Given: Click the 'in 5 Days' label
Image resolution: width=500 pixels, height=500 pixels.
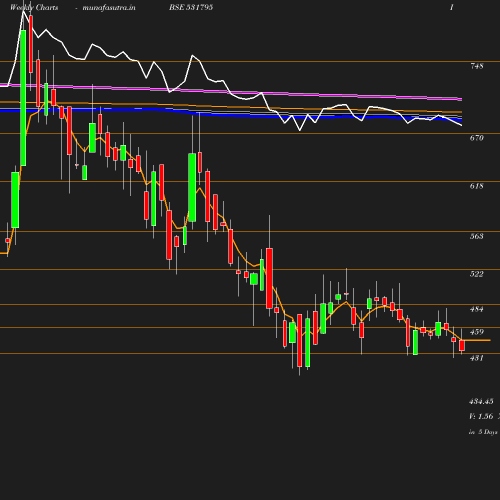Looking at the screenshot, I should point(483,432).
